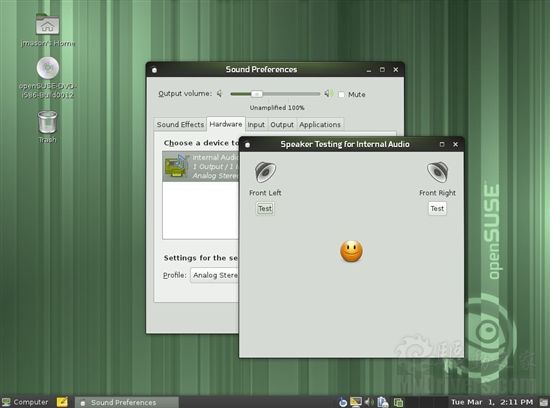Click the Front Right speaker icon
Viewport: 550px width, 408px height.
coord(437,172)
